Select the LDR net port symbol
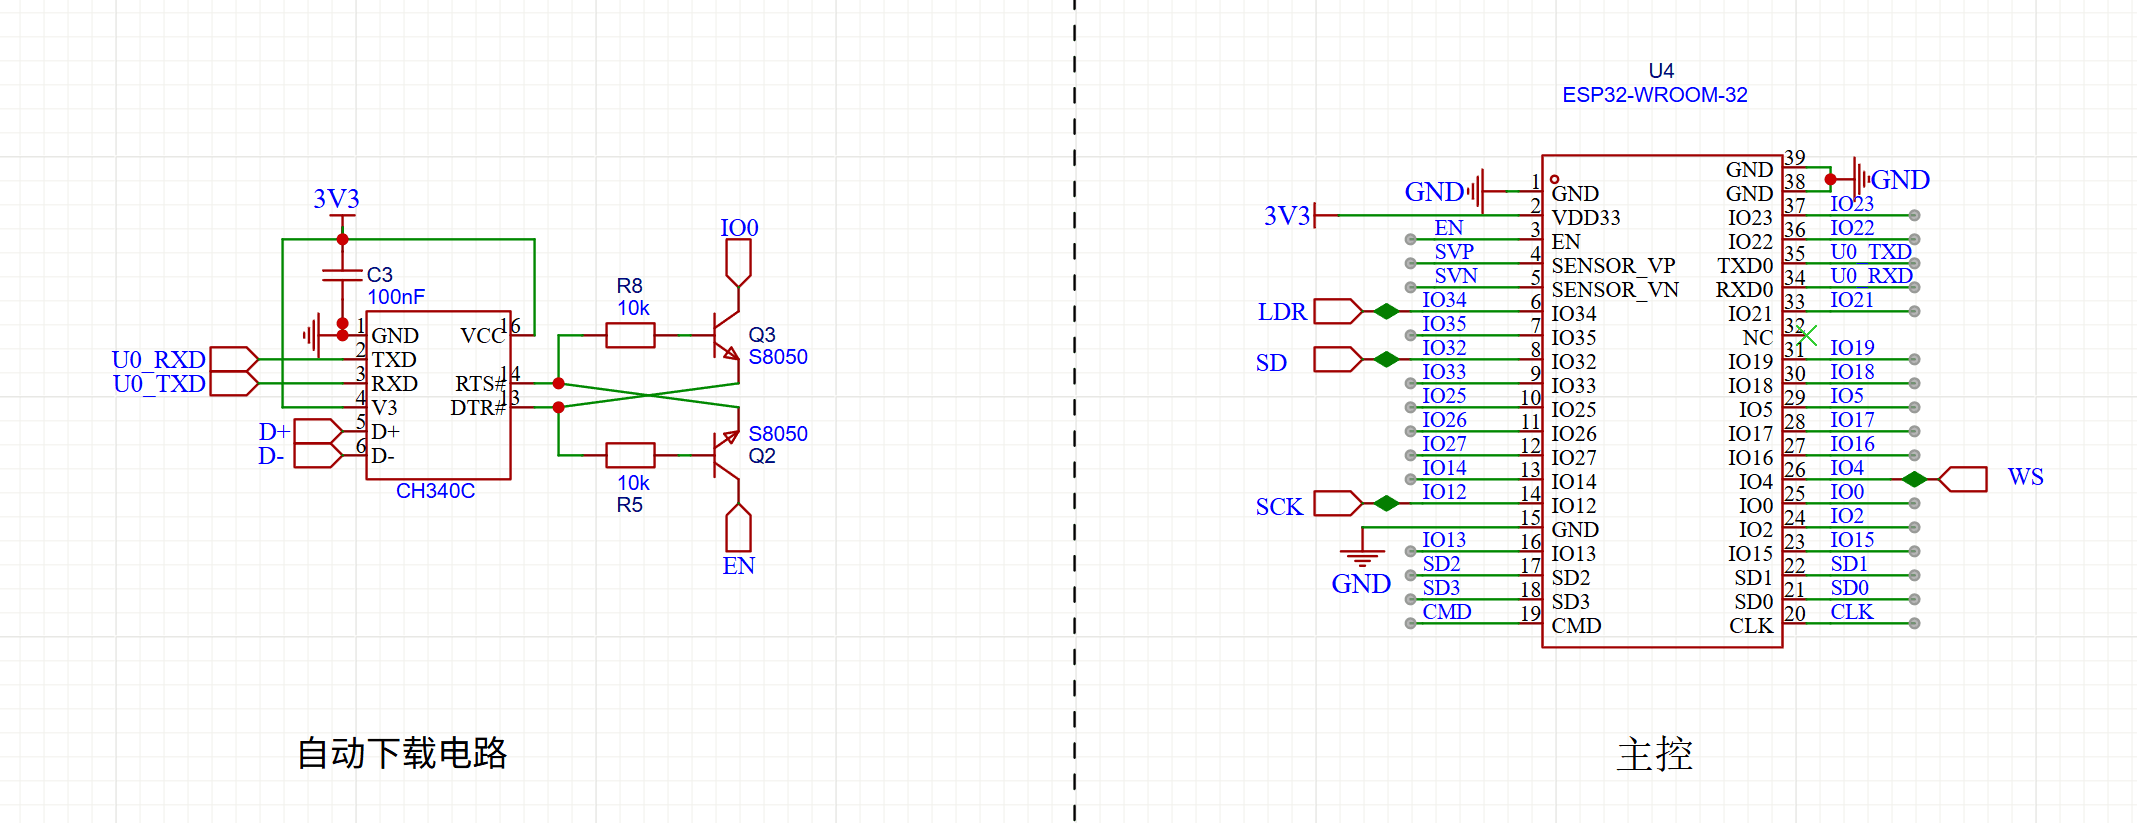Image resolution: width=2137 pixels, height=823 pixels. click(1338, 311)
